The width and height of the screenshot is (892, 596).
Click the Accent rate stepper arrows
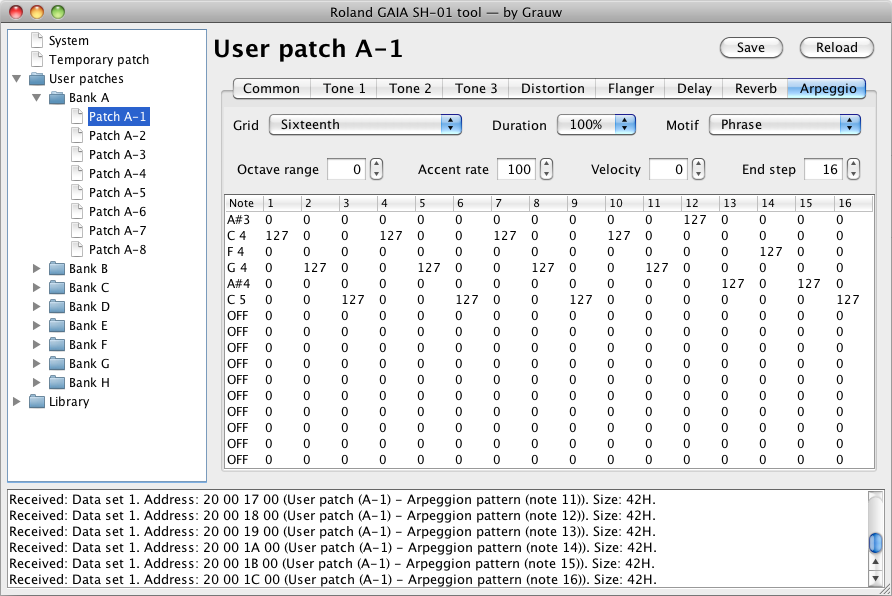tap(546, 169)
